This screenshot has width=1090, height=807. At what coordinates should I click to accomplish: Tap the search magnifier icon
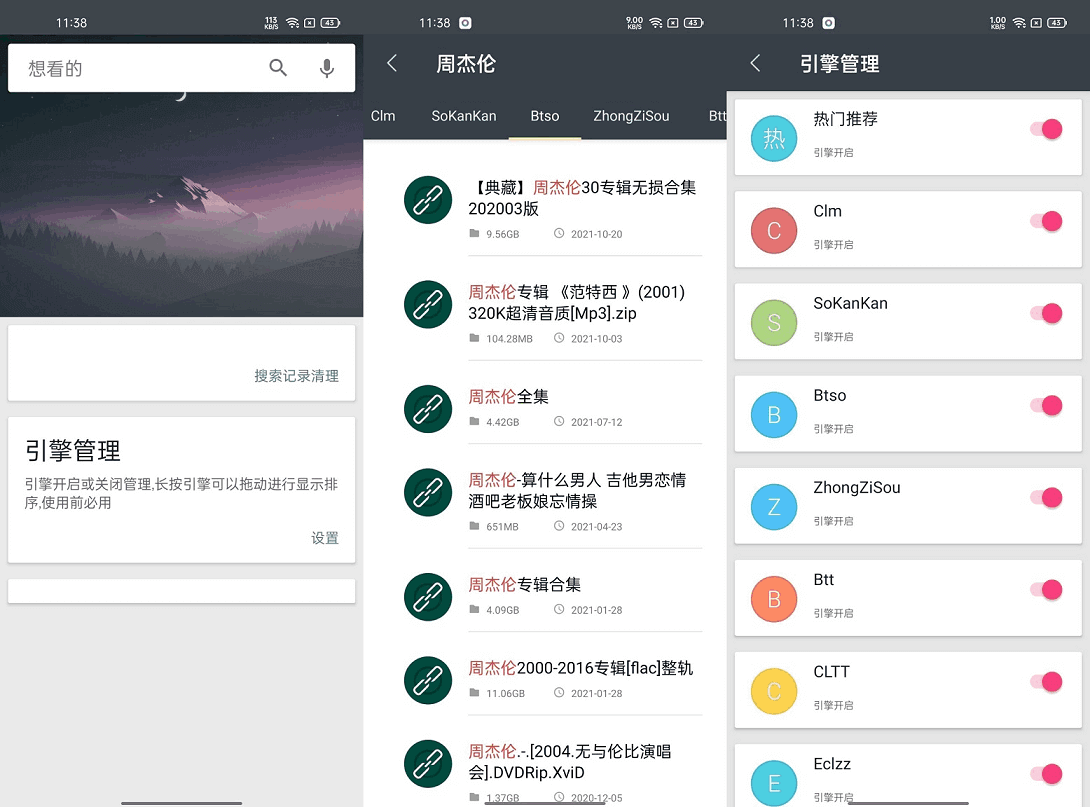point(279,67)
